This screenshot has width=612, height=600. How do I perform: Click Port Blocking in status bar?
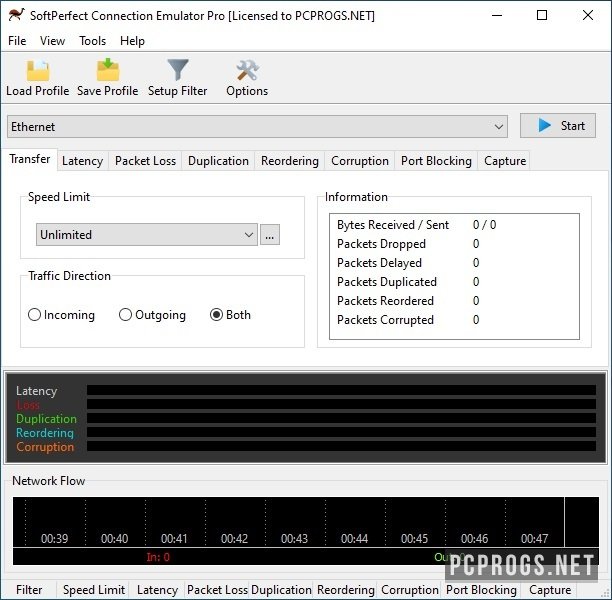point(481,589)
